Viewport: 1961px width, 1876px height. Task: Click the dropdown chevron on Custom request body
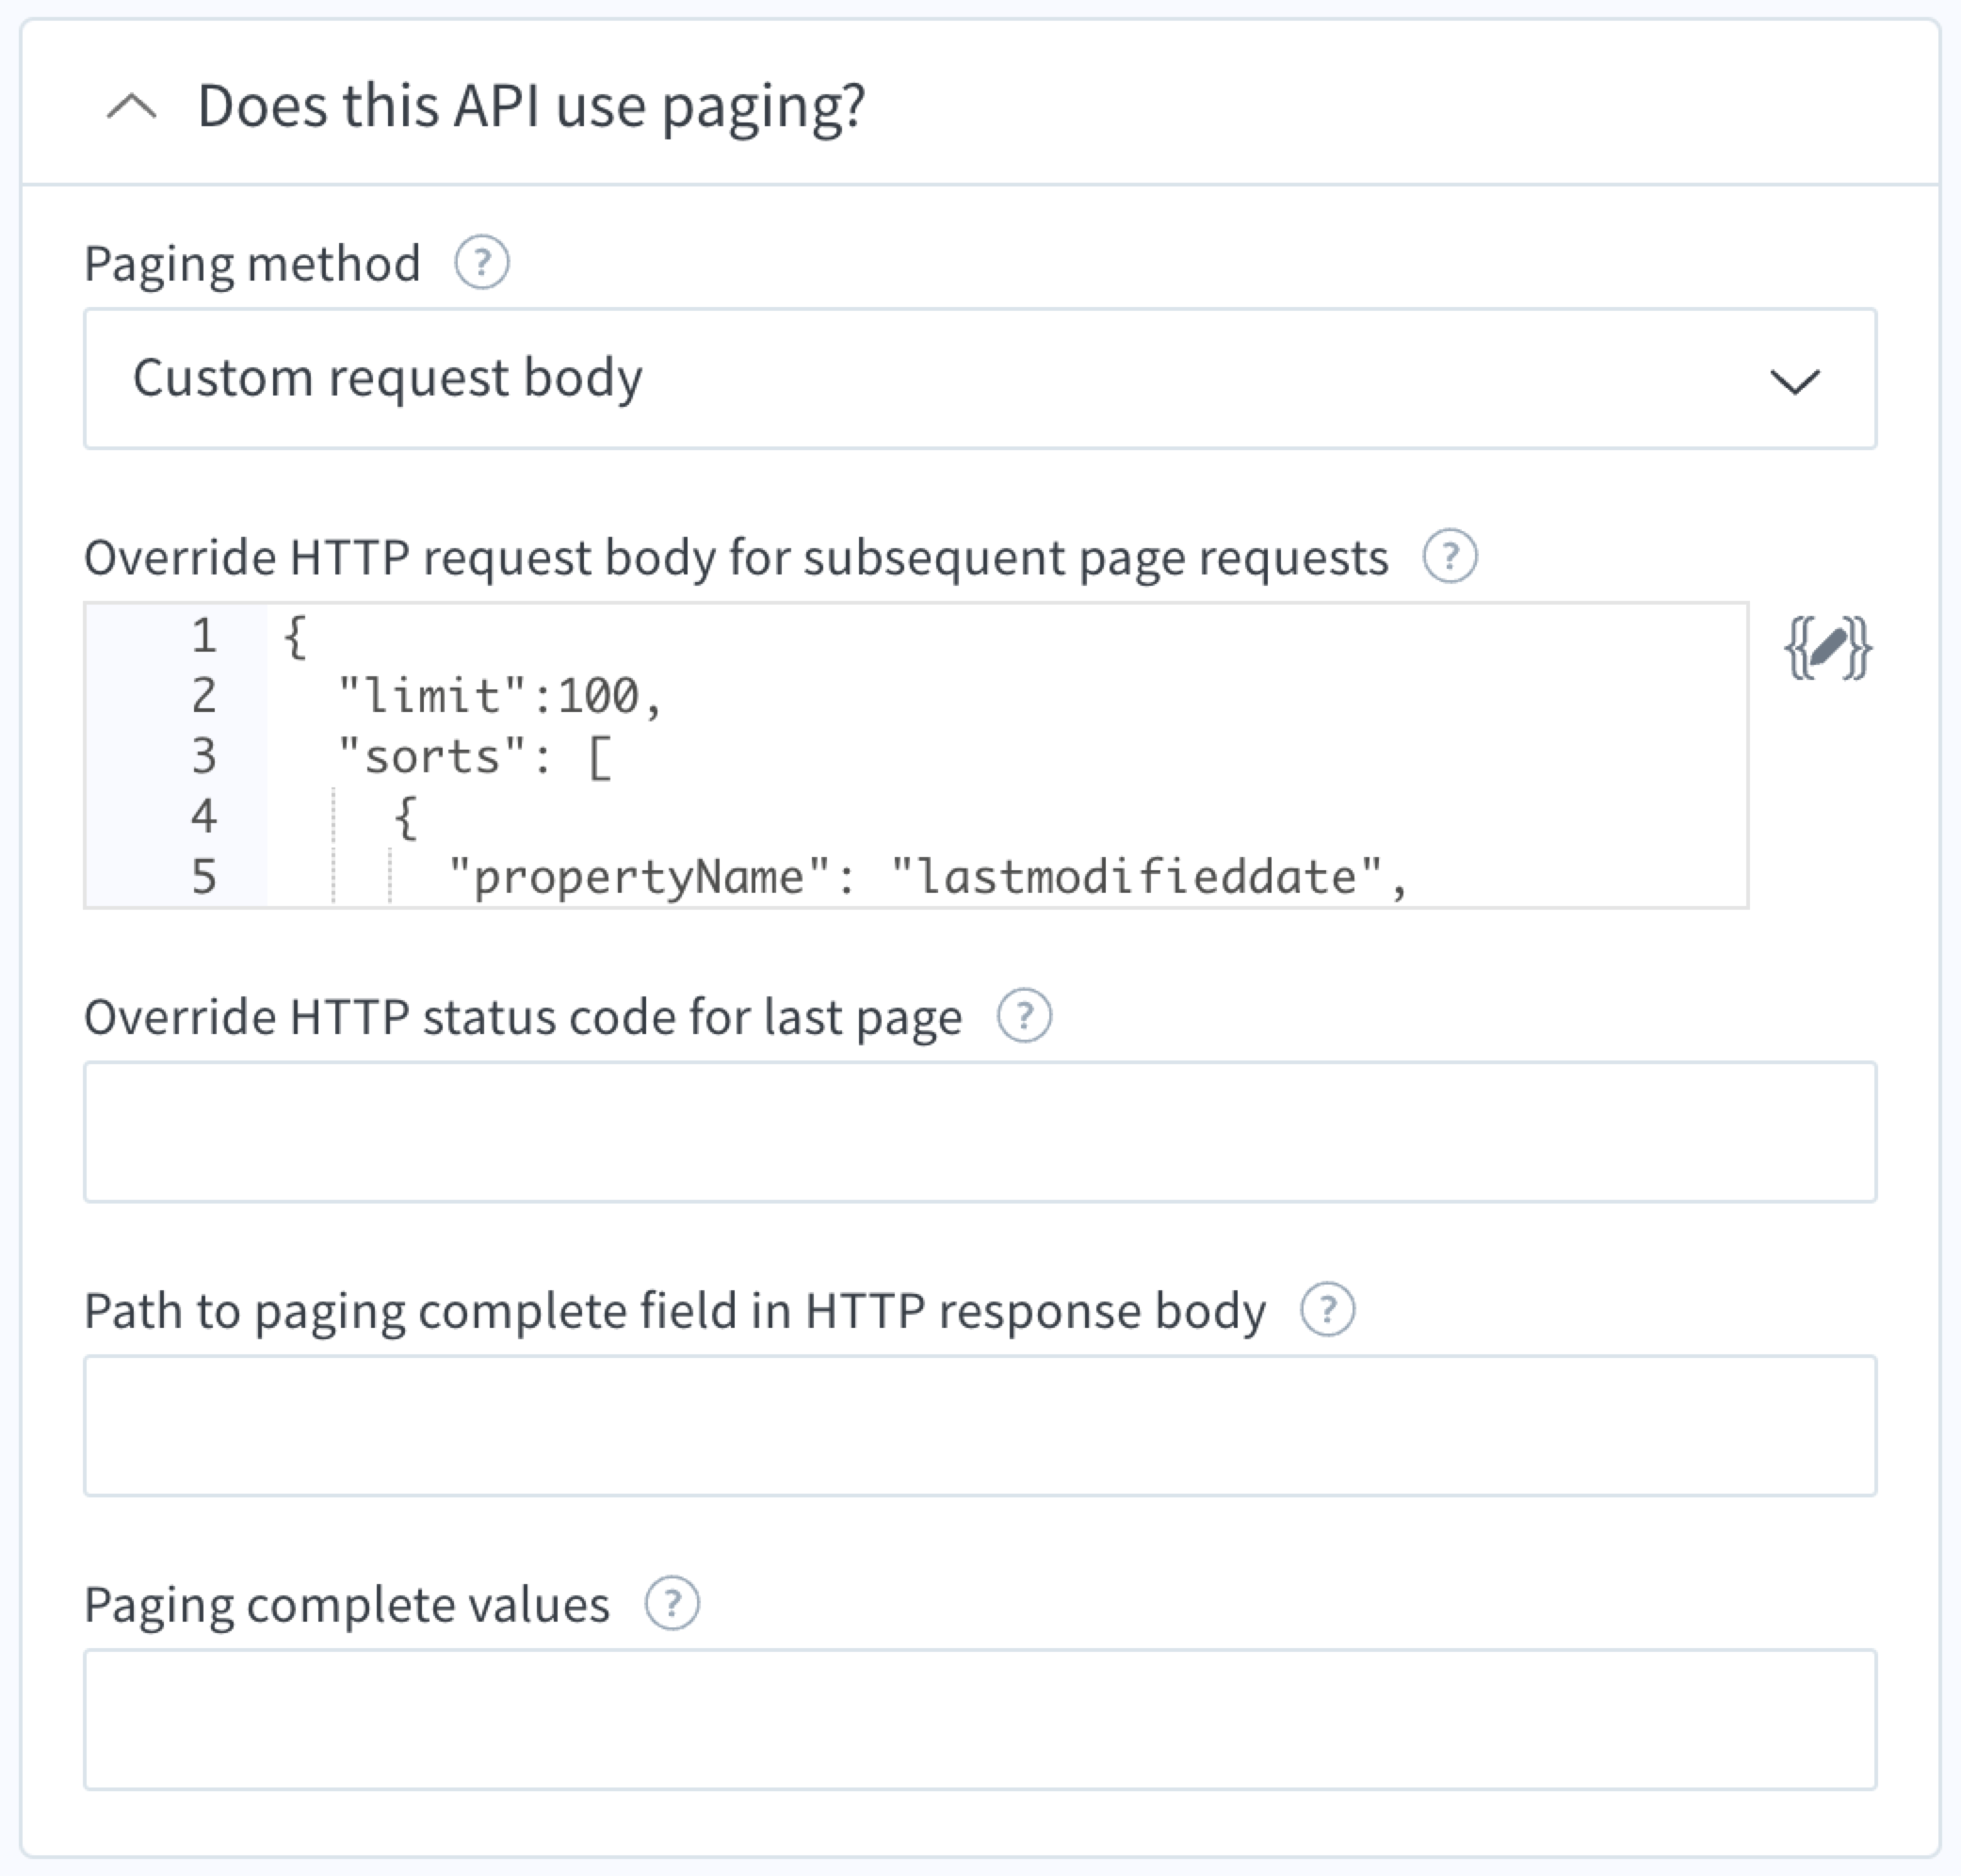1797,383
